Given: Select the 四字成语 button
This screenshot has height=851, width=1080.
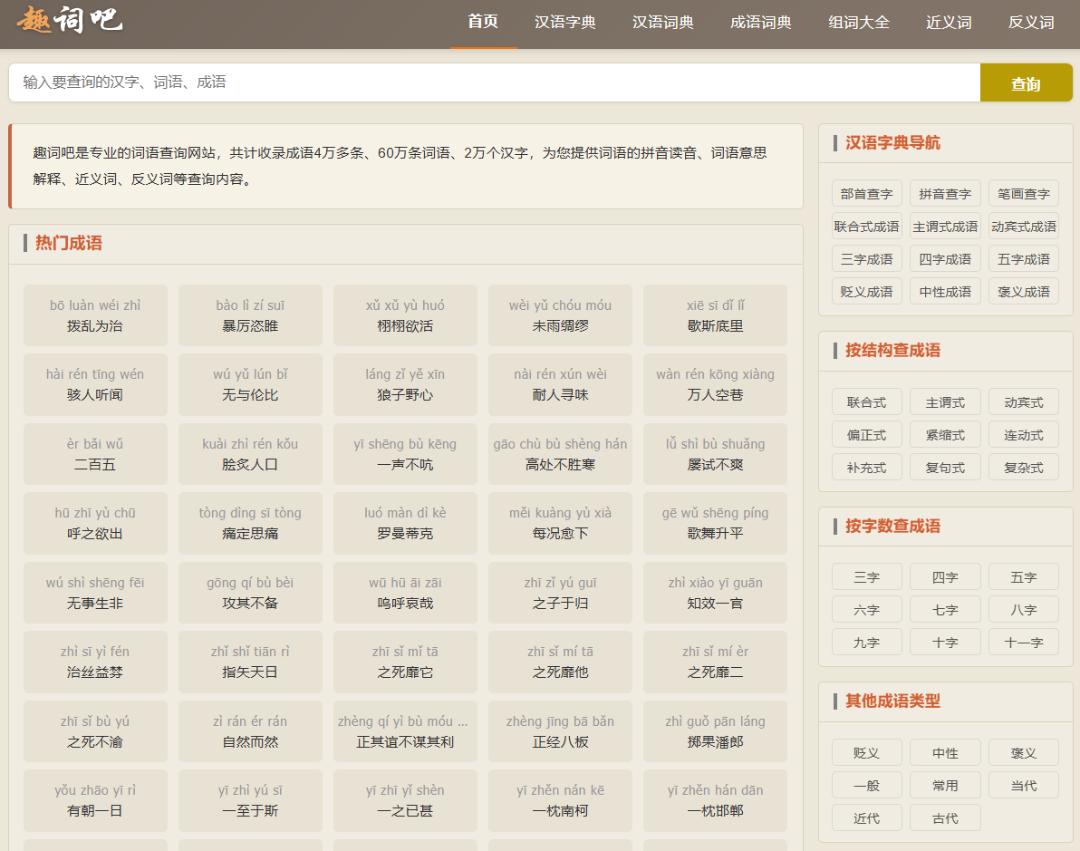Looking at the screenshot, I should coord(945,260).
